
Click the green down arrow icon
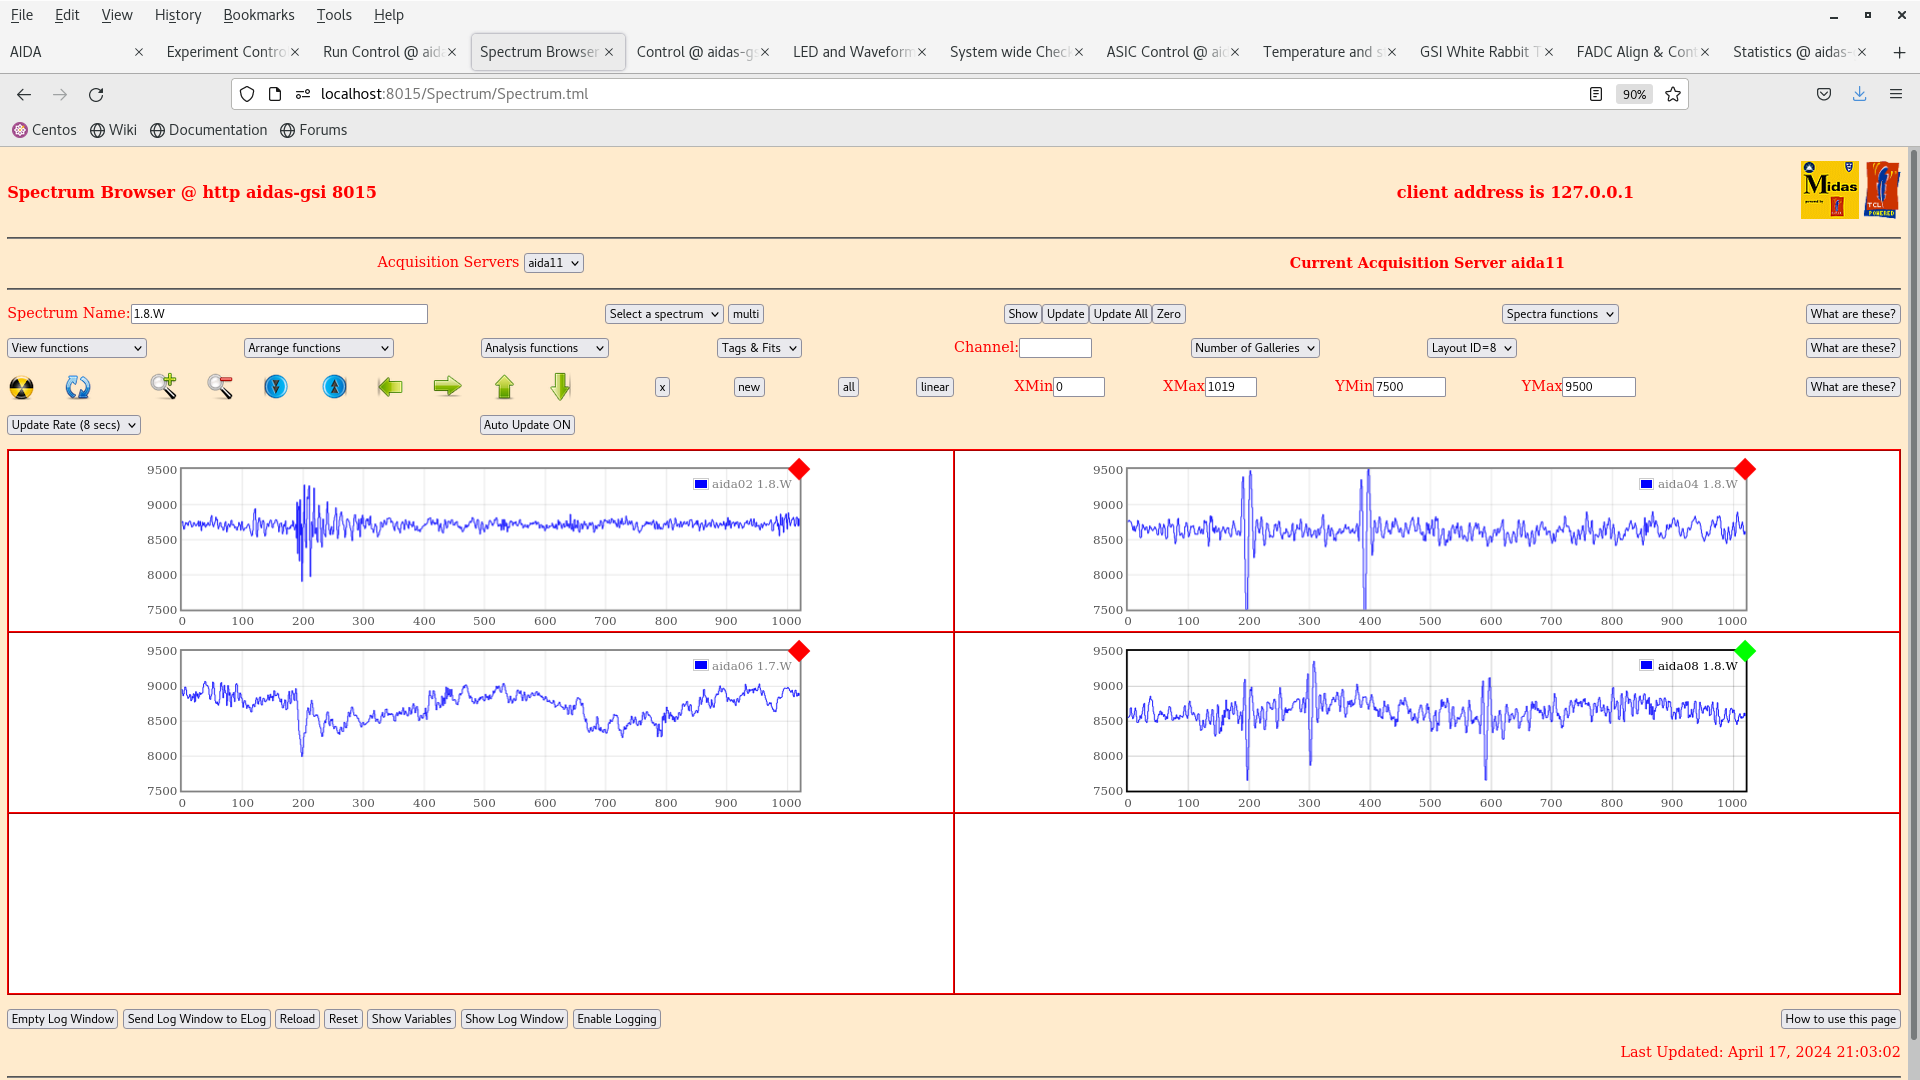click(560, 387)
